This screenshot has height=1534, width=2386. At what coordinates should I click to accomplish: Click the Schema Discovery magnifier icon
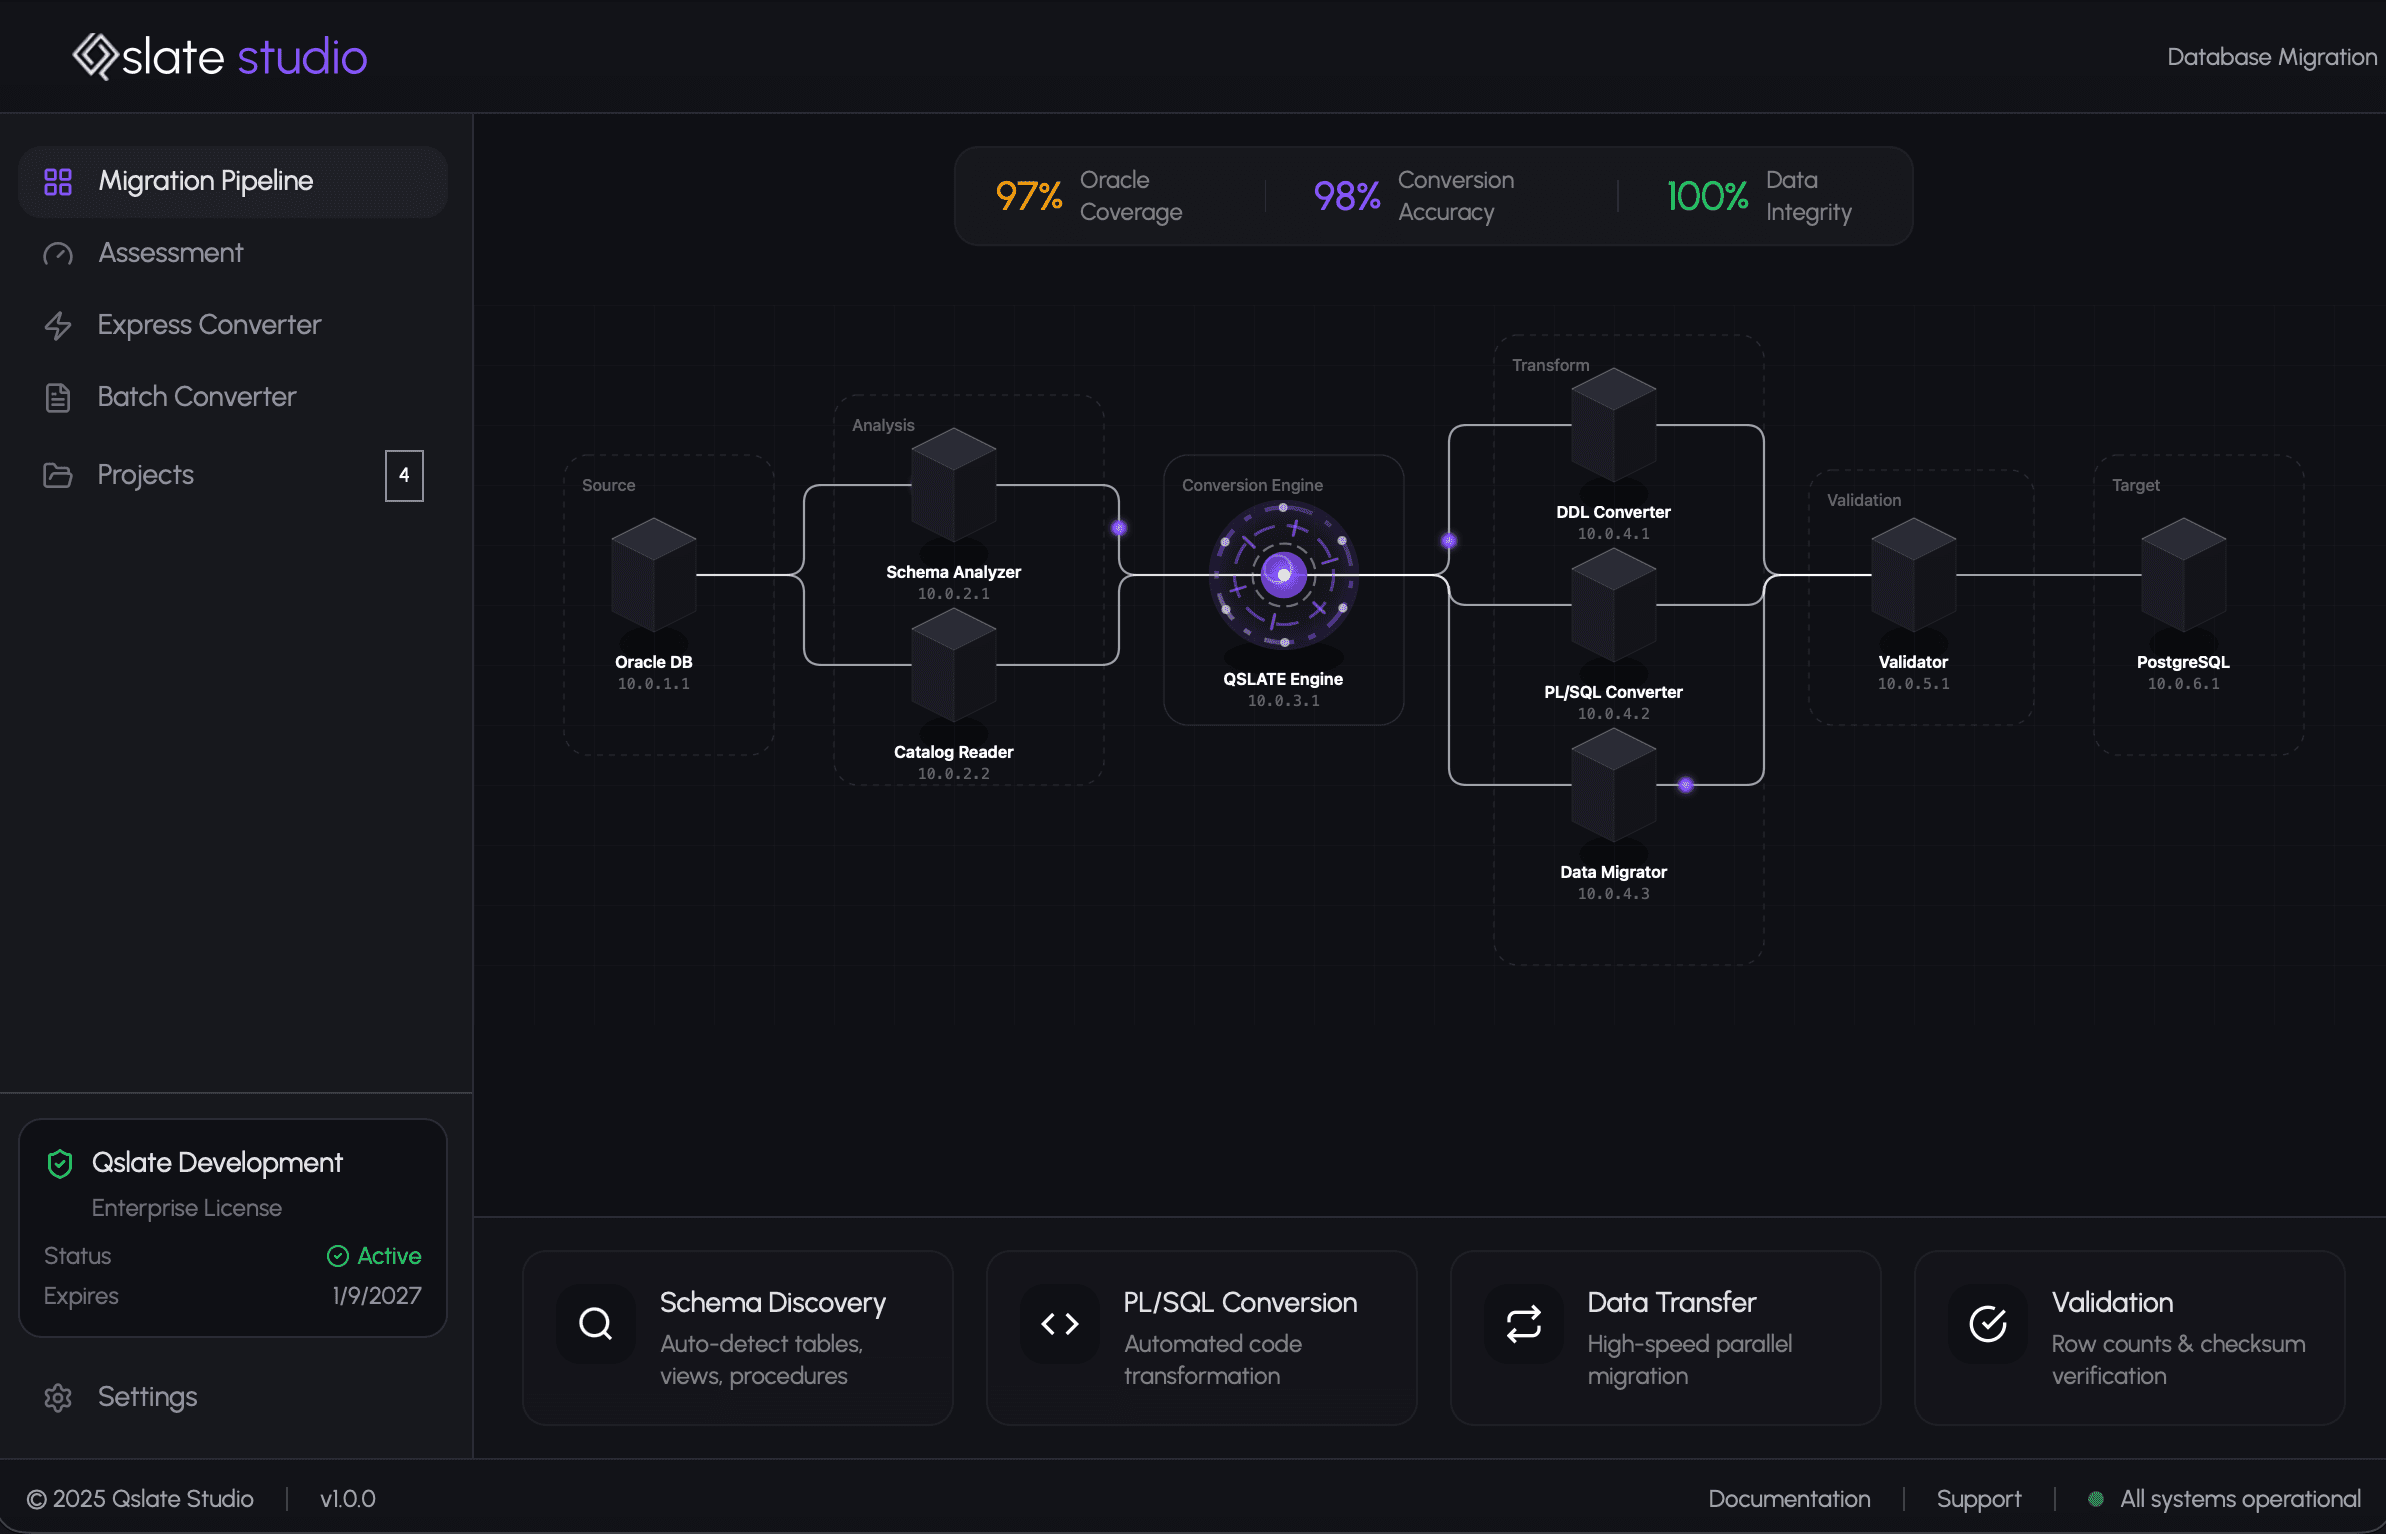(596, 1324)
